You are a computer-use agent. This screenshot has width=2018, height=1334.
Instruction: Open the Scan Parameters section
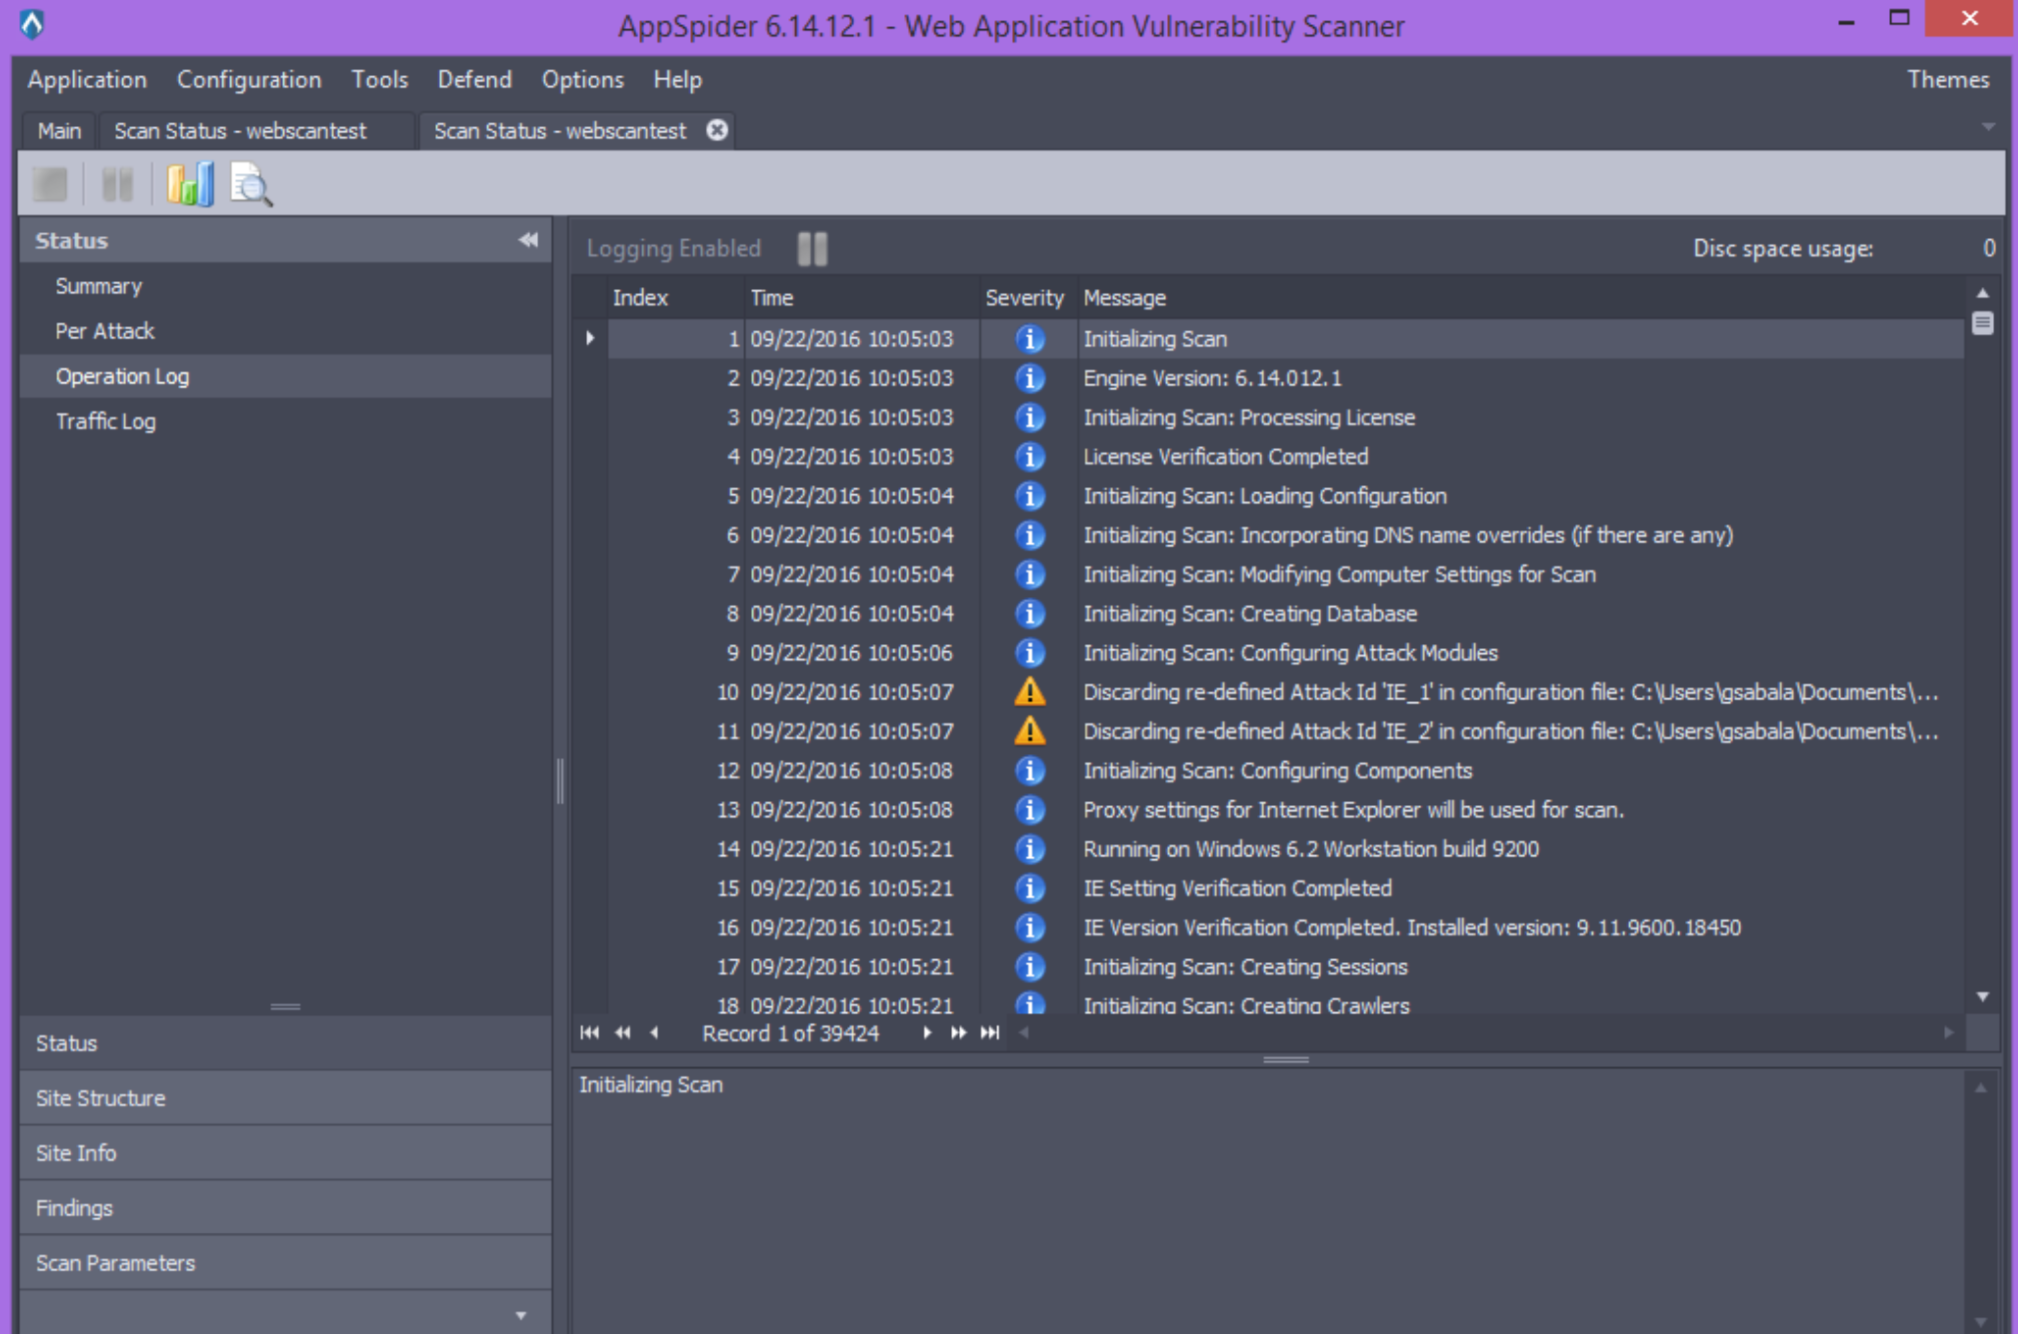coord(285,1263)
